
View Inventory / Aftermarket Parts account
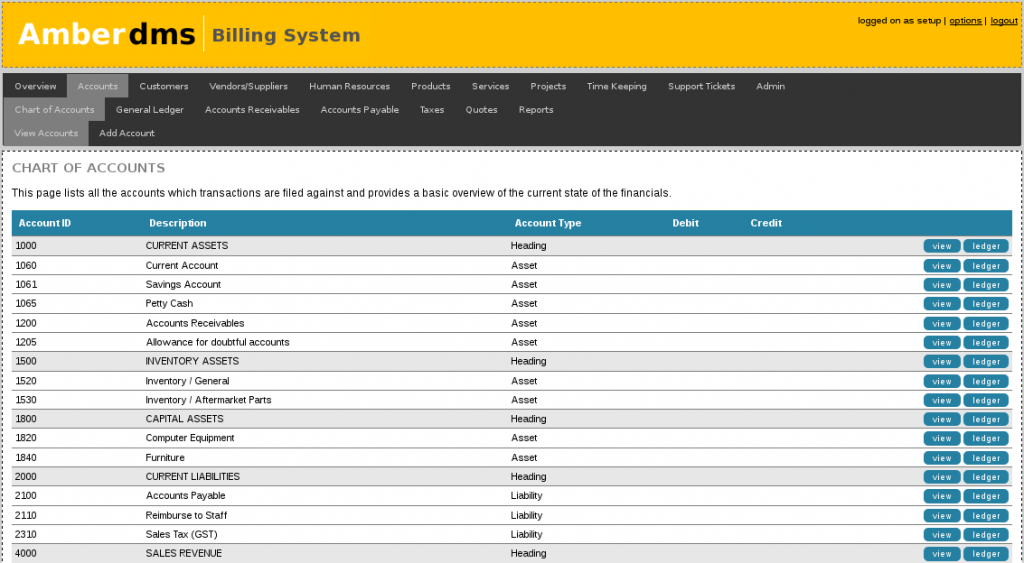(x=942, y=400)
